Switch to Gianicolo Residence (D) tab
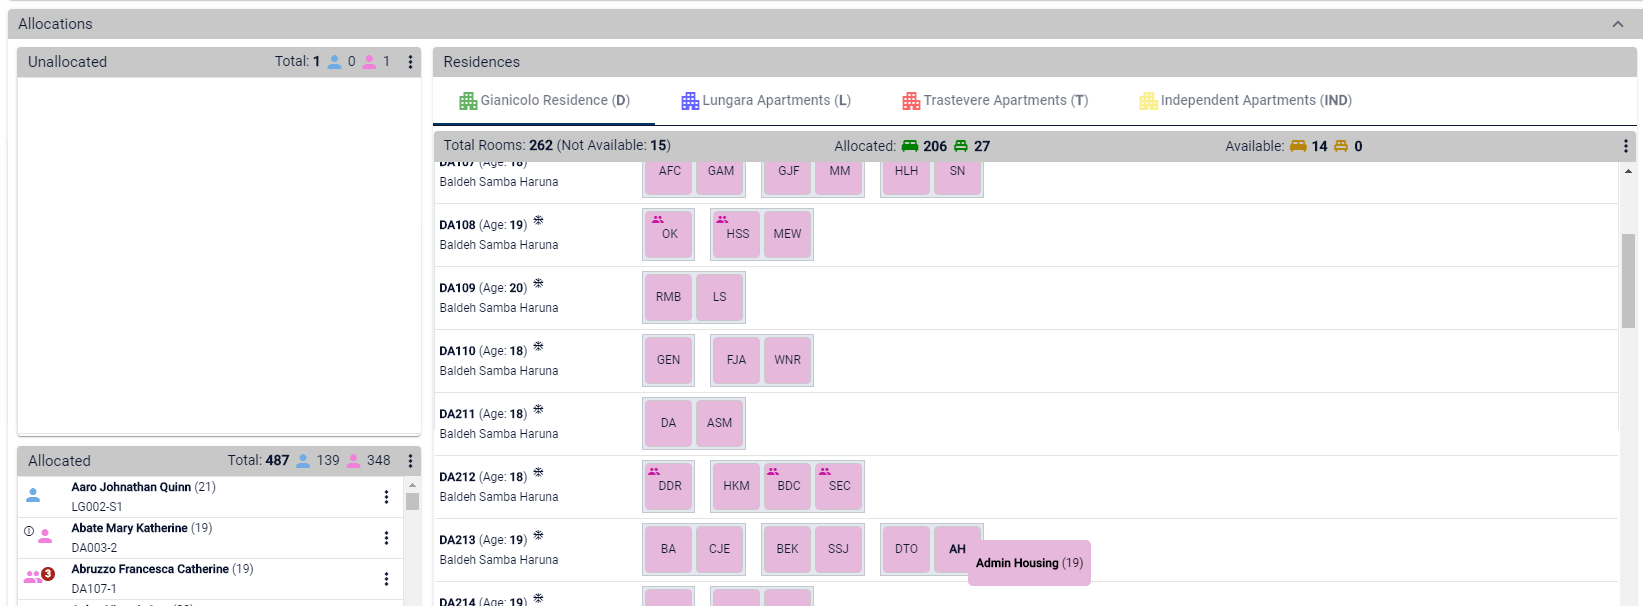Image resolution: width=1643 pixels, height=606 pixels. point(545,101)
